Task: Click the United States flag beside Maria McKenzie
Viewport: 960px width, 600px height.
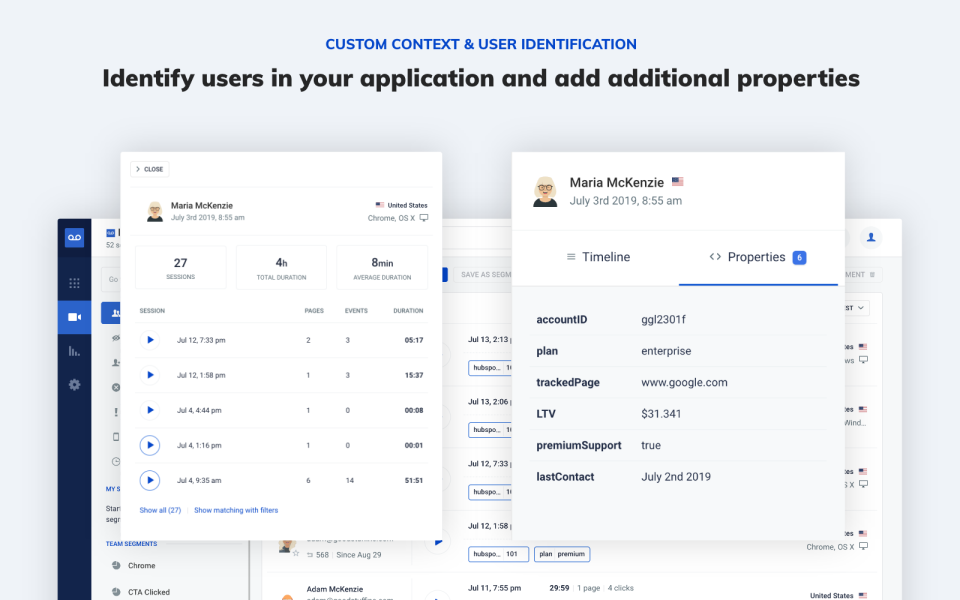Action: [677, 182]
